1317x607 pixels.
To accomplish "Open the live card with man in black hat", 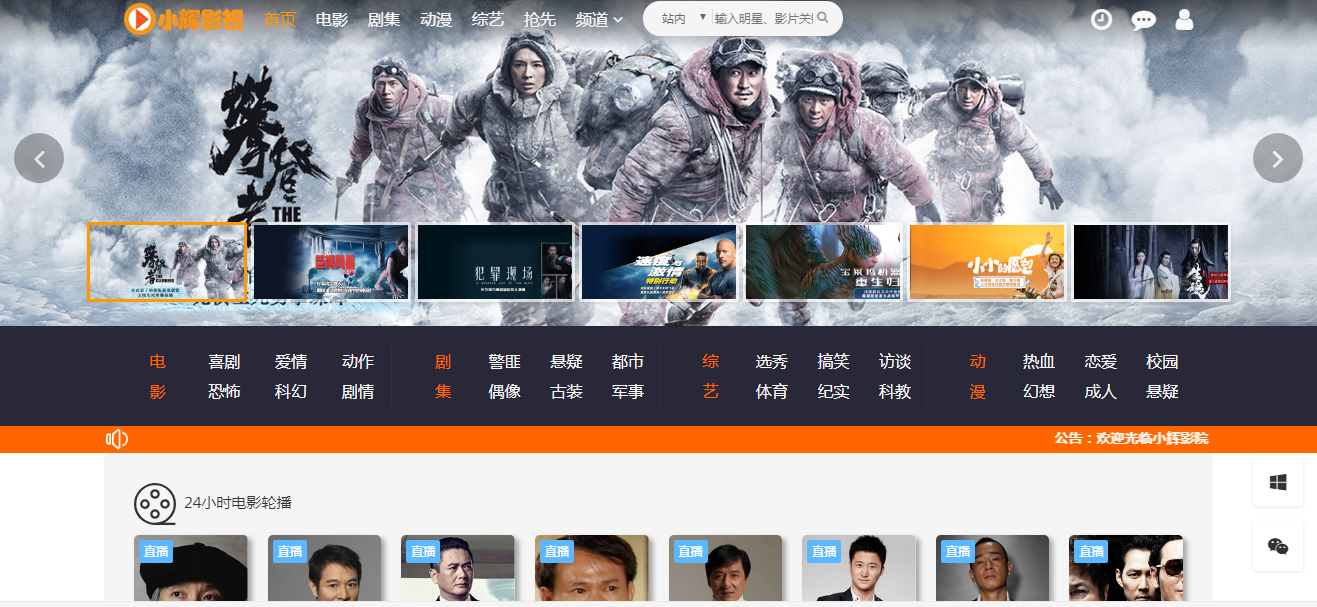I will click(191, 569).
